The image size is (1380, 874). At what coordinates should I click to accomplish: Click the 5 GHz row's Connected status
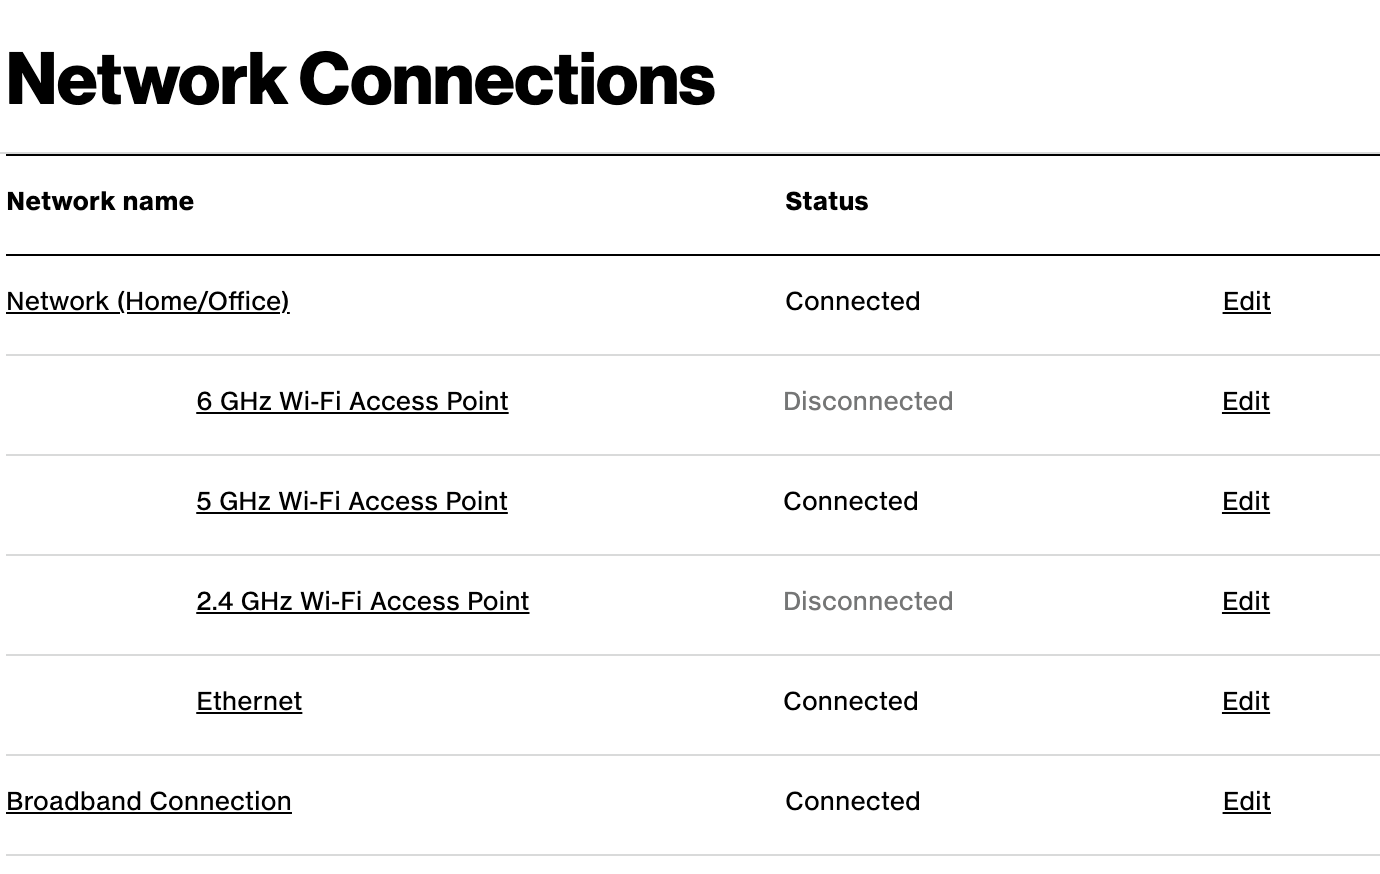click(x=851, y=501)
